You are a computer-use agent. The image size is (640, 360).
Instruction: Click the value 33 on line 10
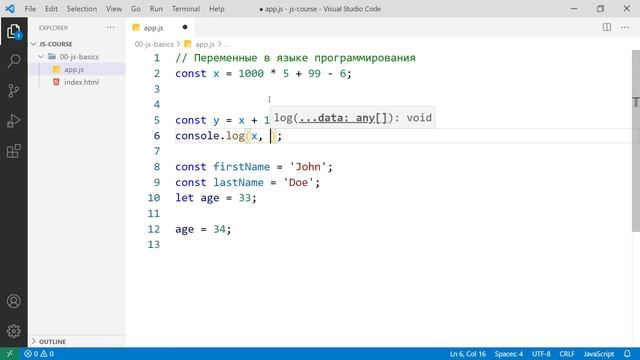pos(244,198)
